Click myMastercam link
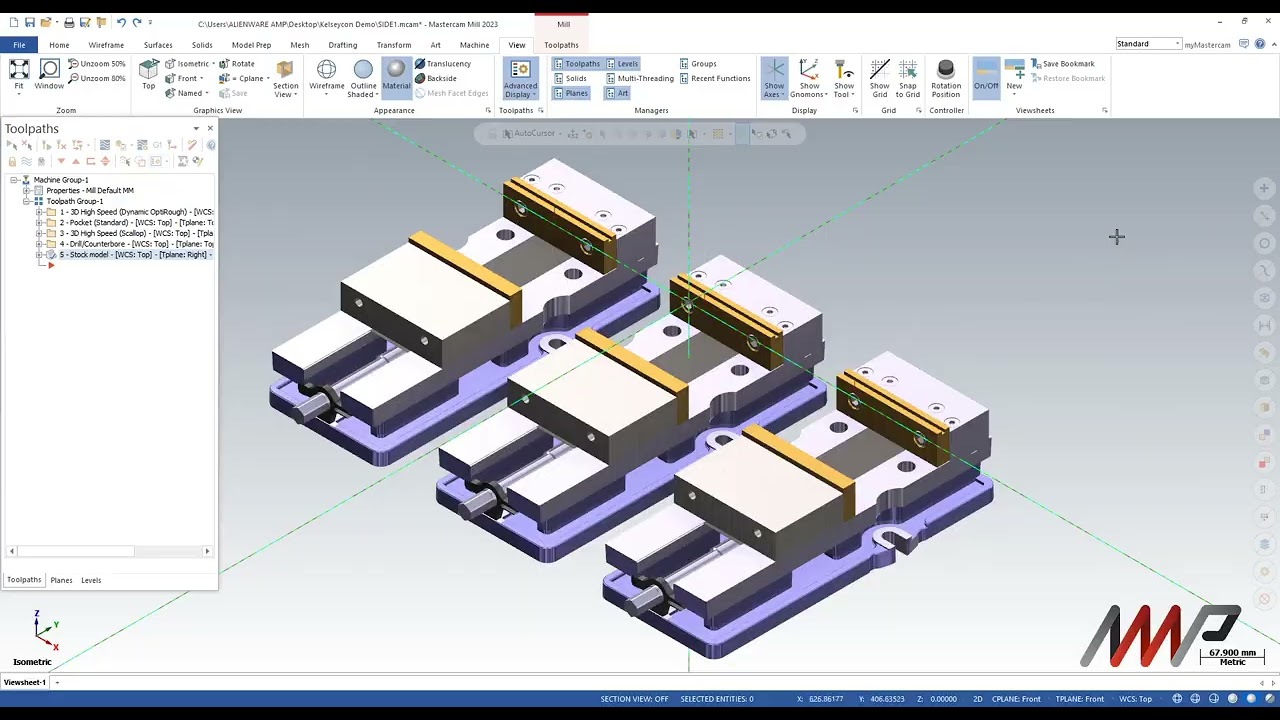This screenshot has width=1280, height=720. tap(1207, 45)
